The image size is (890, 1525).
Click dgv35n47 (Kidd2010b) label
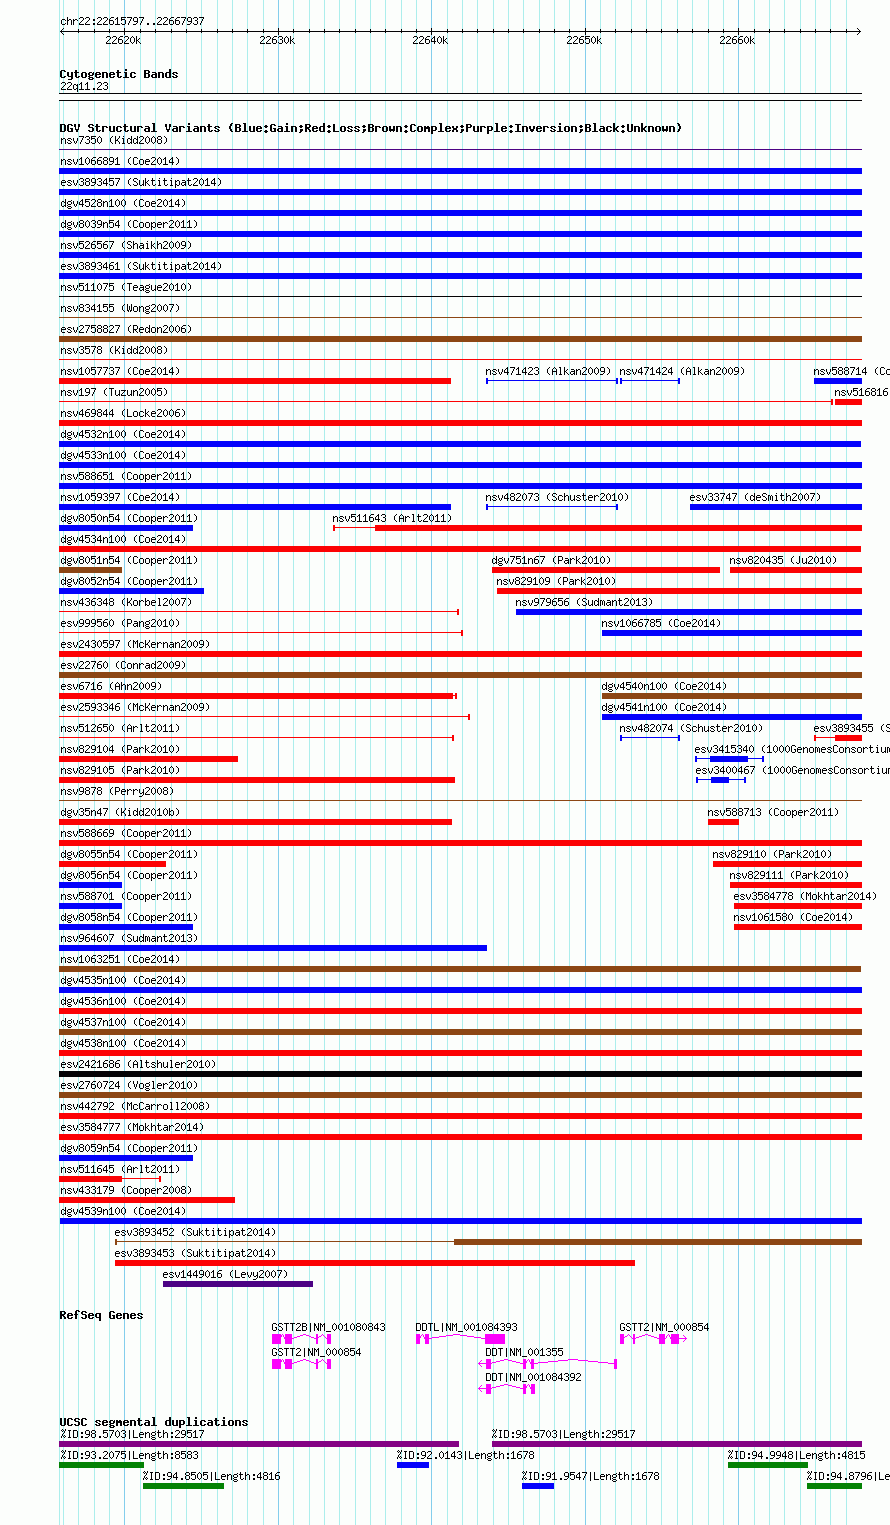(120, 812)
